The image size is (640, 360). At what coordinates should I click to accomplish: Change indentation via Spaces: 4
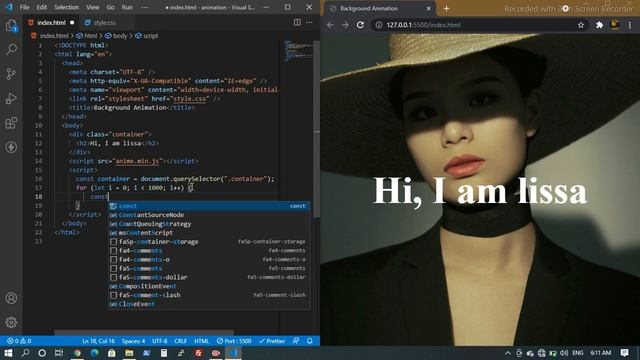133,341
